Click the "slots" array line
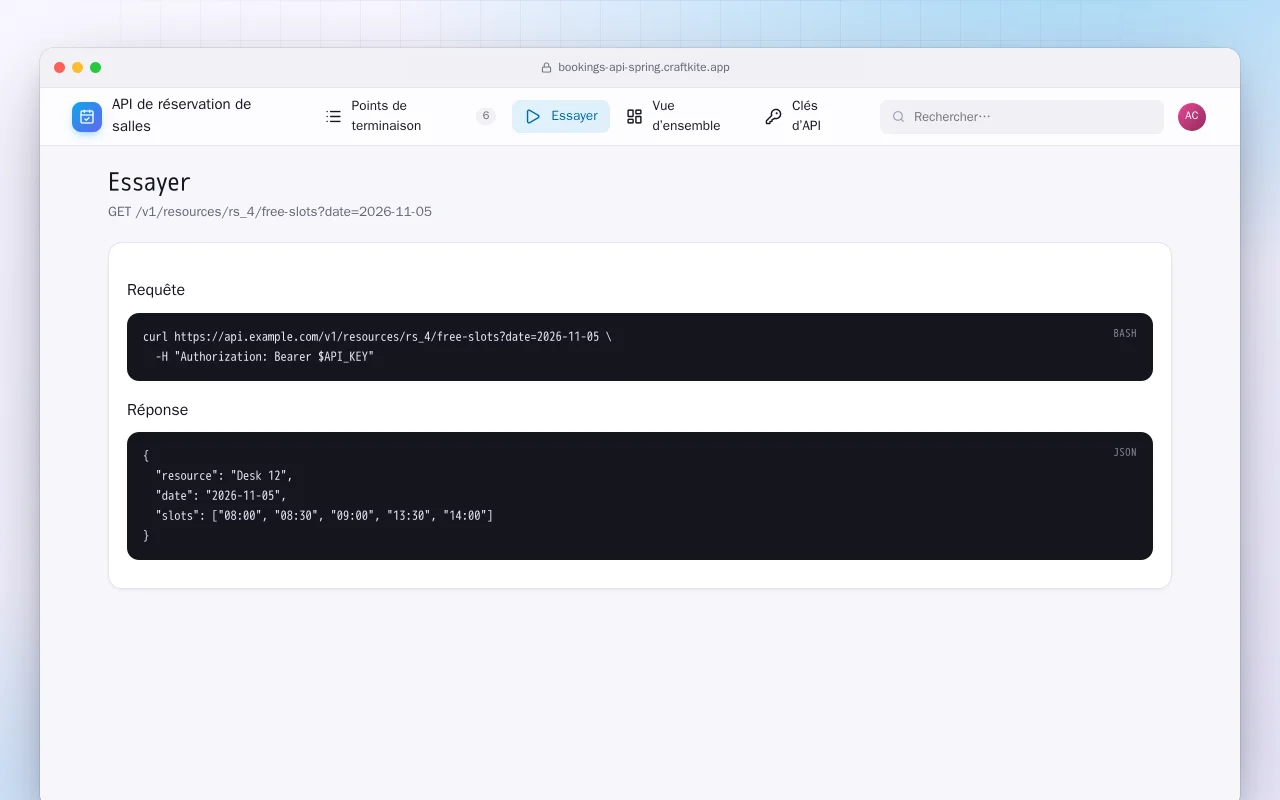The height and width of the screenshot is (800, 1280). (325, 516)
